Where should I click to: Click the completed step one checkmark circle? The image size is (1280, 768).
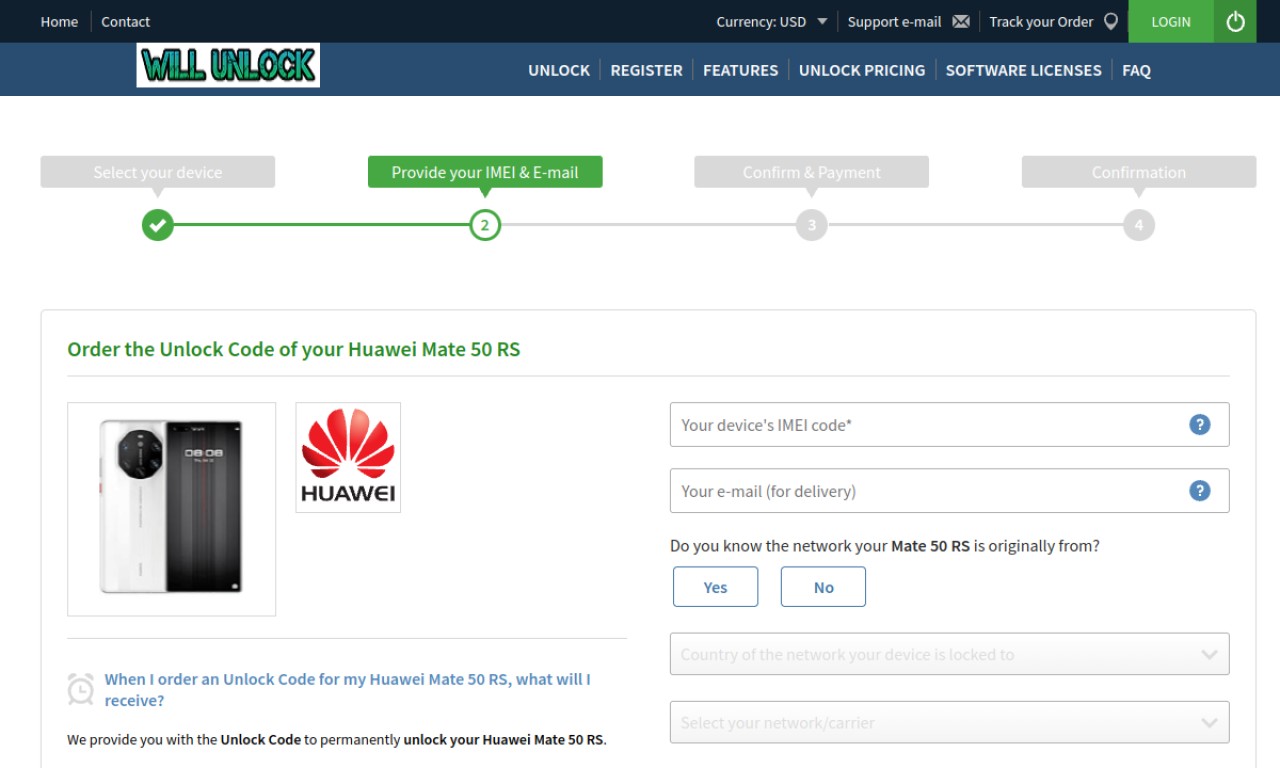tap(157, 225)
